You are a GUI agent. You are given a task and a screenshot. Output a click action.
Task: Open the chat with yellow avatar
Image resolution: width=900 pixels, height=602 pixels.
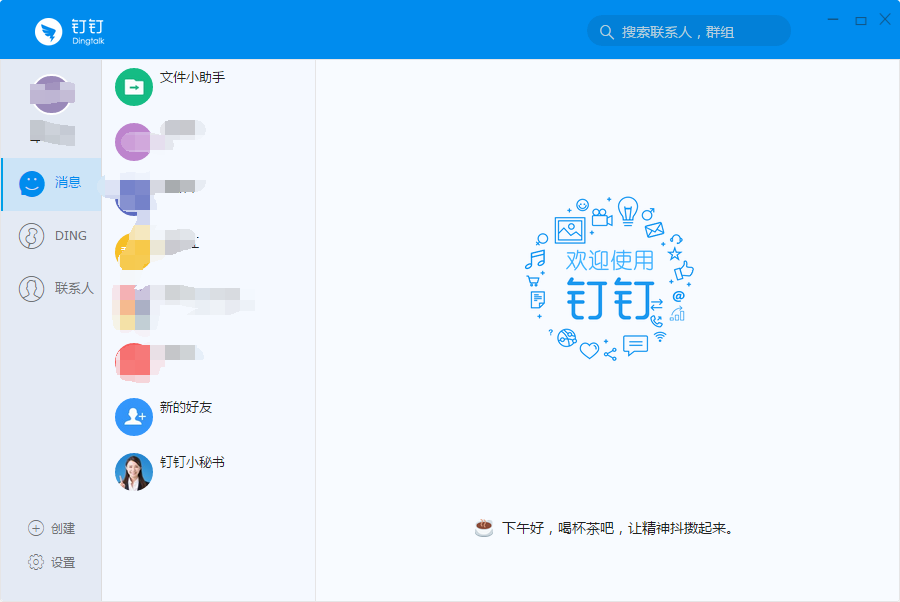[x=134, y=251]
